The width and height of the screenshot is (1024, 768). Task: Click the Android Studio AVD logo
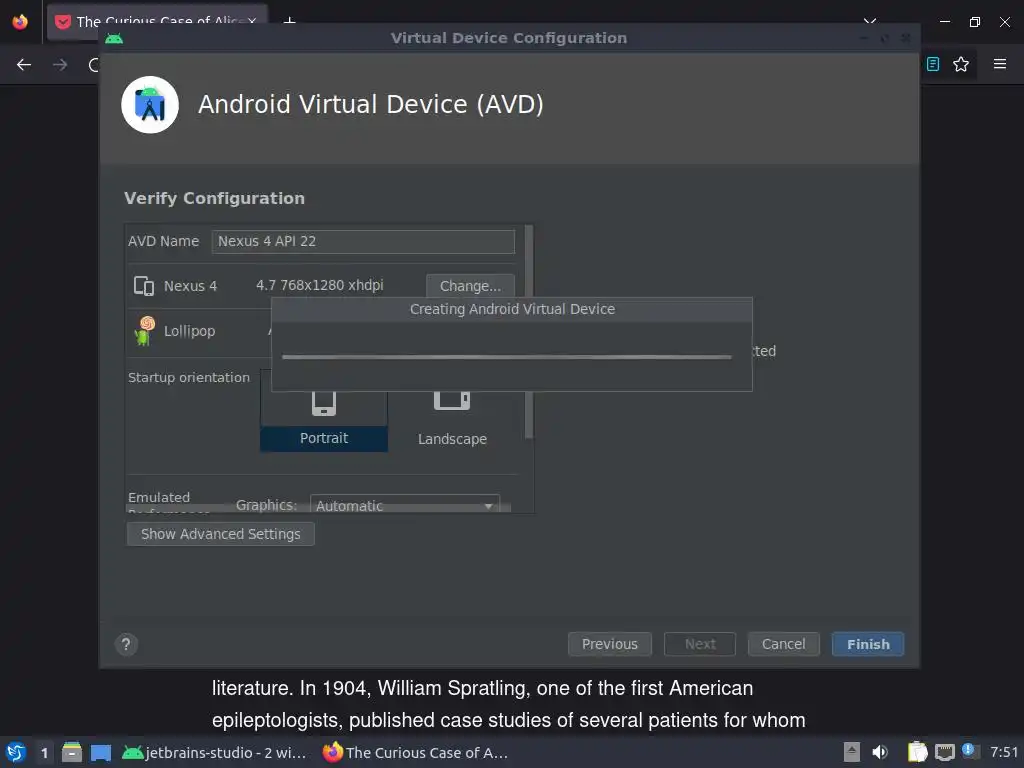click(x=150, y=105)
